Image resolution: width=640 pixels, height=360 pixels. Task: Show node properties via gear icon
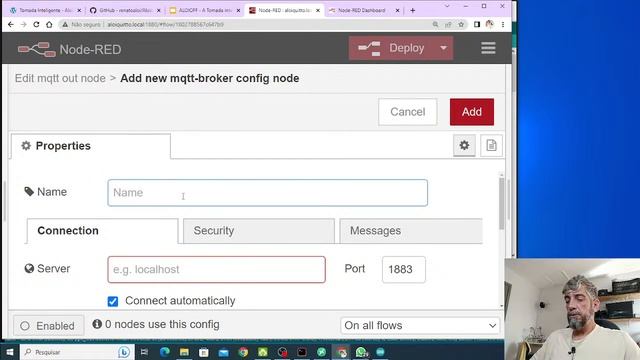464,145
